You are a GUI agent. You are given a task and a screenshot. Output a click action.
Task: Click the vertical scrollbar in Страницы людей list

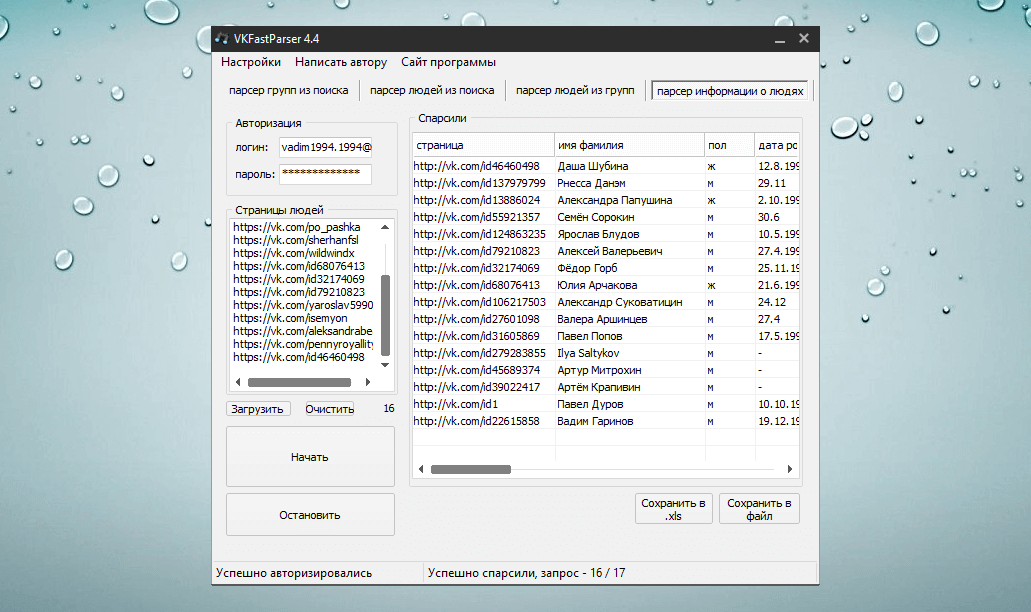pos(386,315)
